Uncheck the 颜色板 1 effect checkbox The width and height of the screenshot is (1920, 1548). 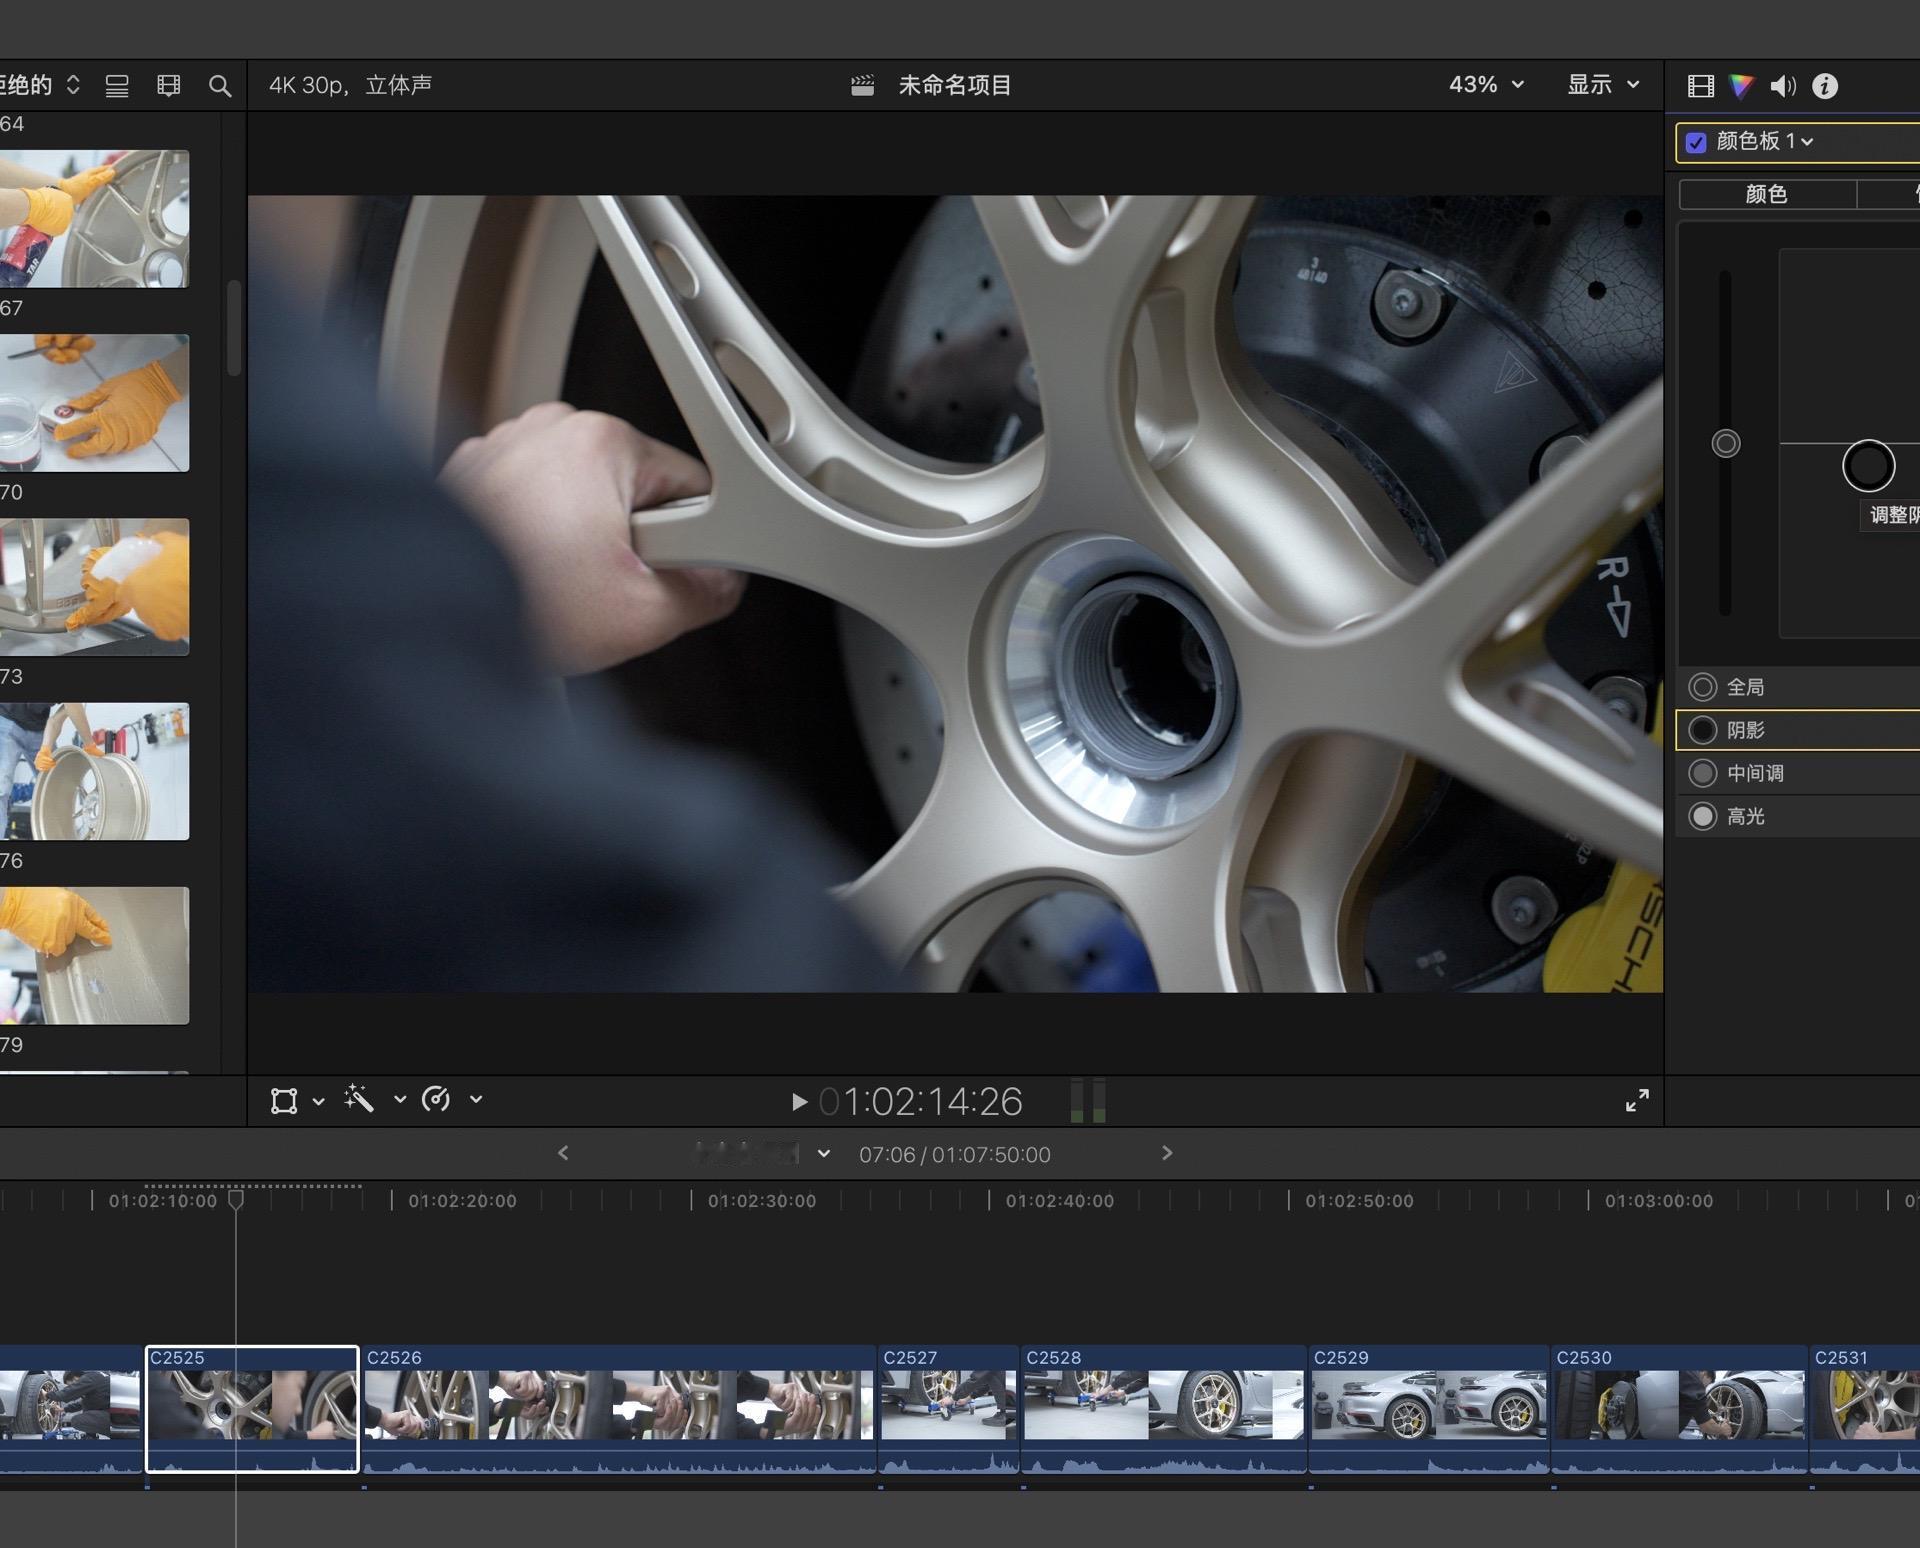pos(1696,142)
